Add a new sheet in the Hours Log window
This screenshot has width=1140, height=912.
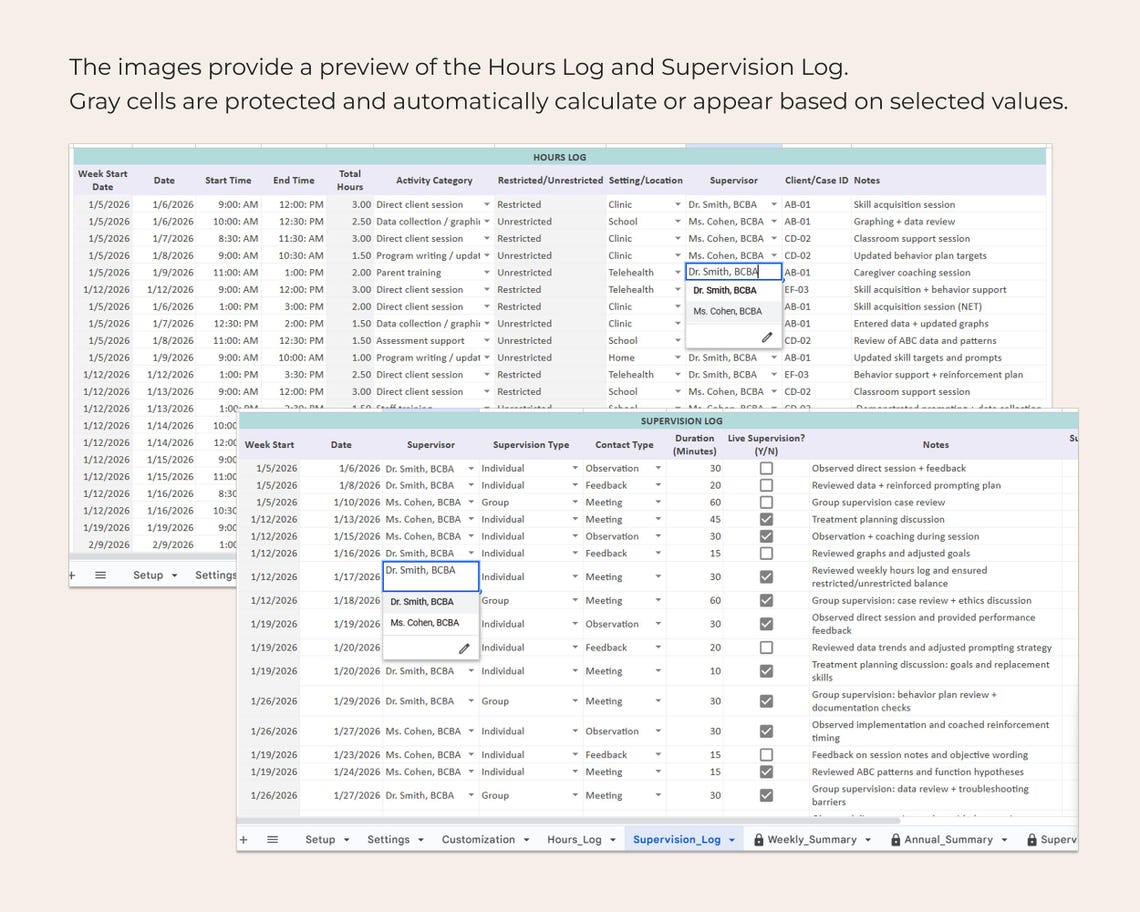[72, 575]
